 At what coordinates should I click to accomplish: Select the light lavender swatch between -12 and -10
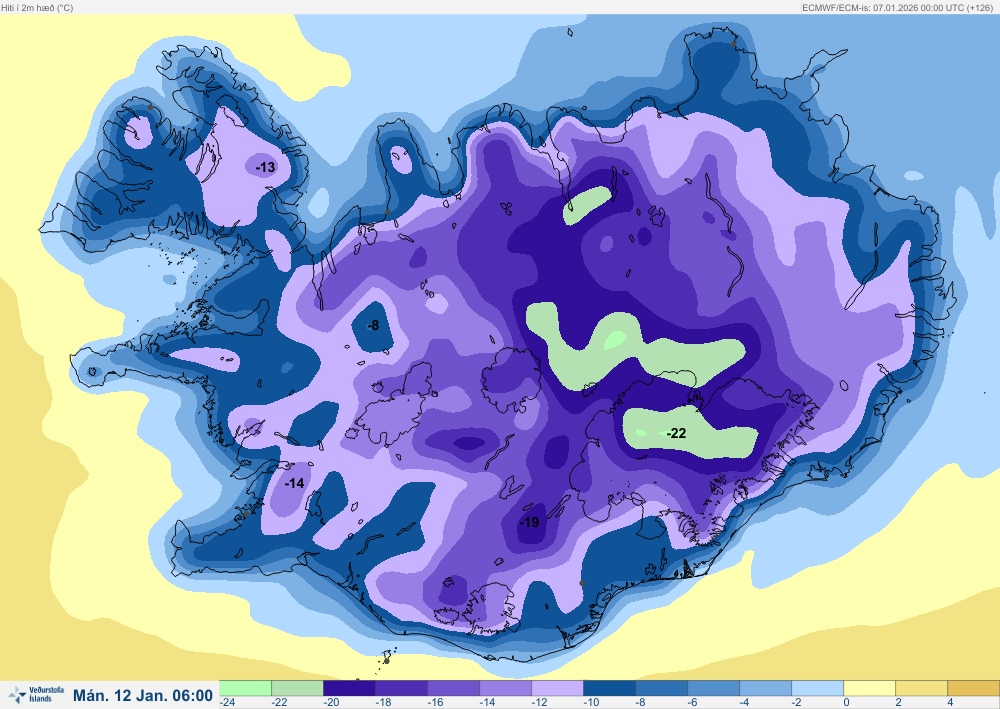pos(557,688)
